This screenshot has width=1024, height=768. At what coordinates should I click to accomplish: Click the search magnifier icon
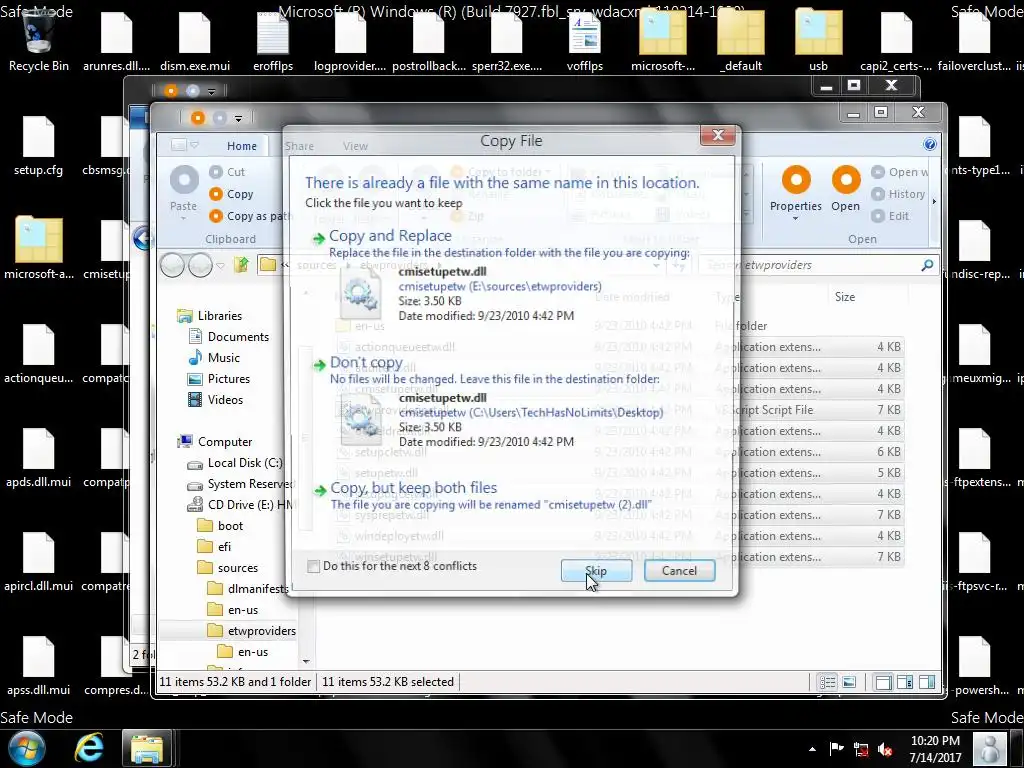(x=927, y=265)
